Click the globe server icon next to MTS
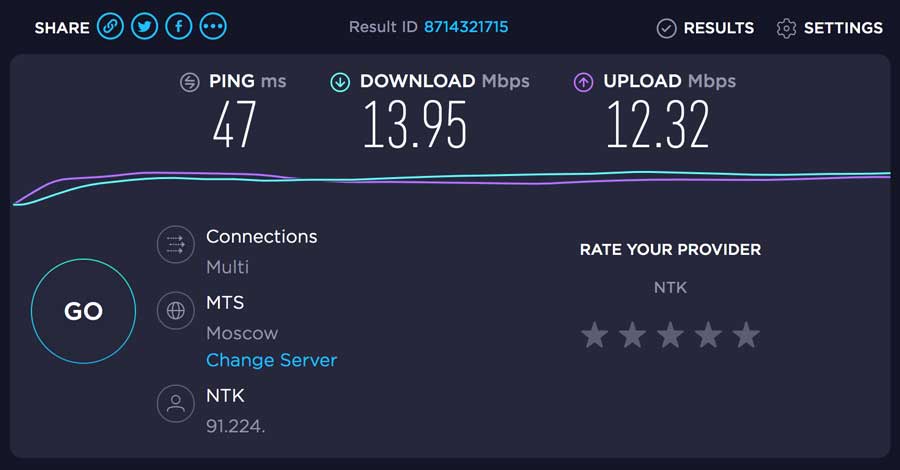Screen dimensions: 900x470 176,310
